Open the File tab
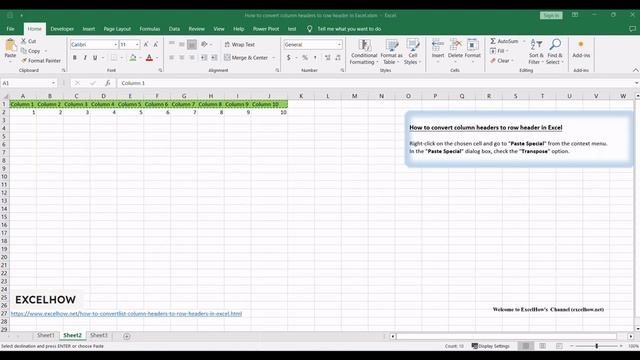The image size is (640, 360). click(11, 29)
